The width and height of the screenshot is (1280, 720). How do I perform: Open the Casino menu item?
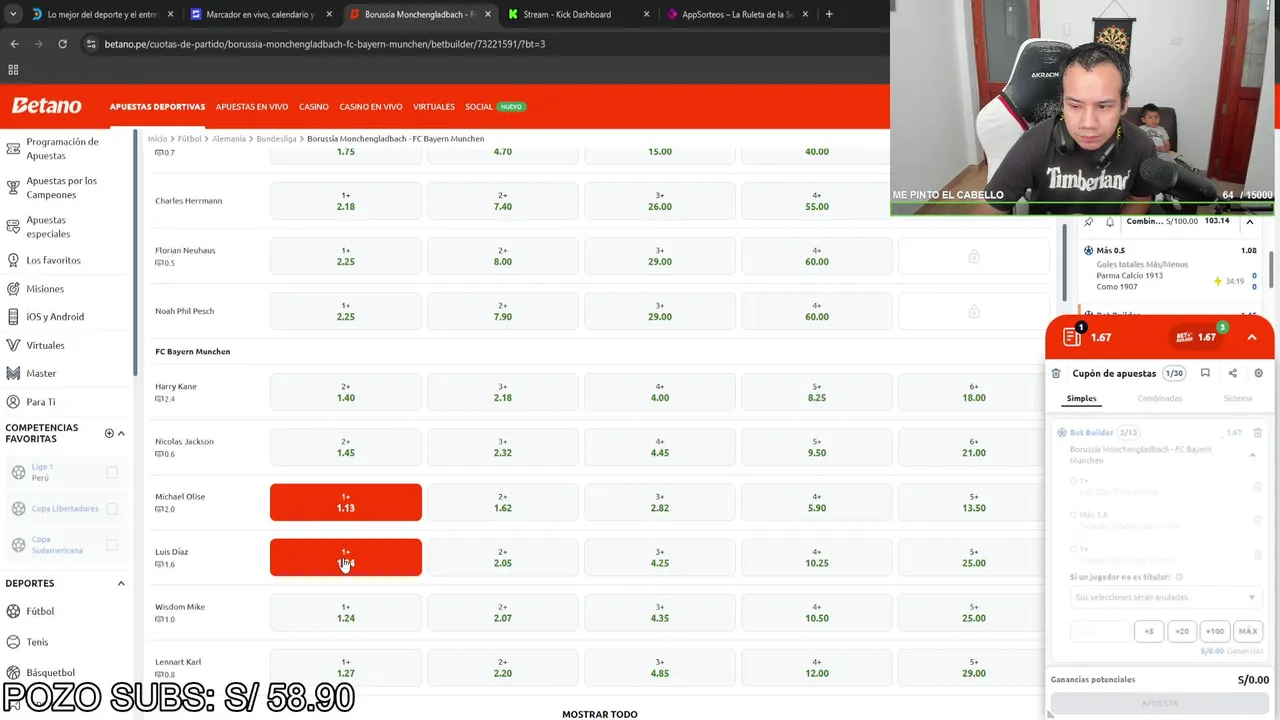(313, 107)
